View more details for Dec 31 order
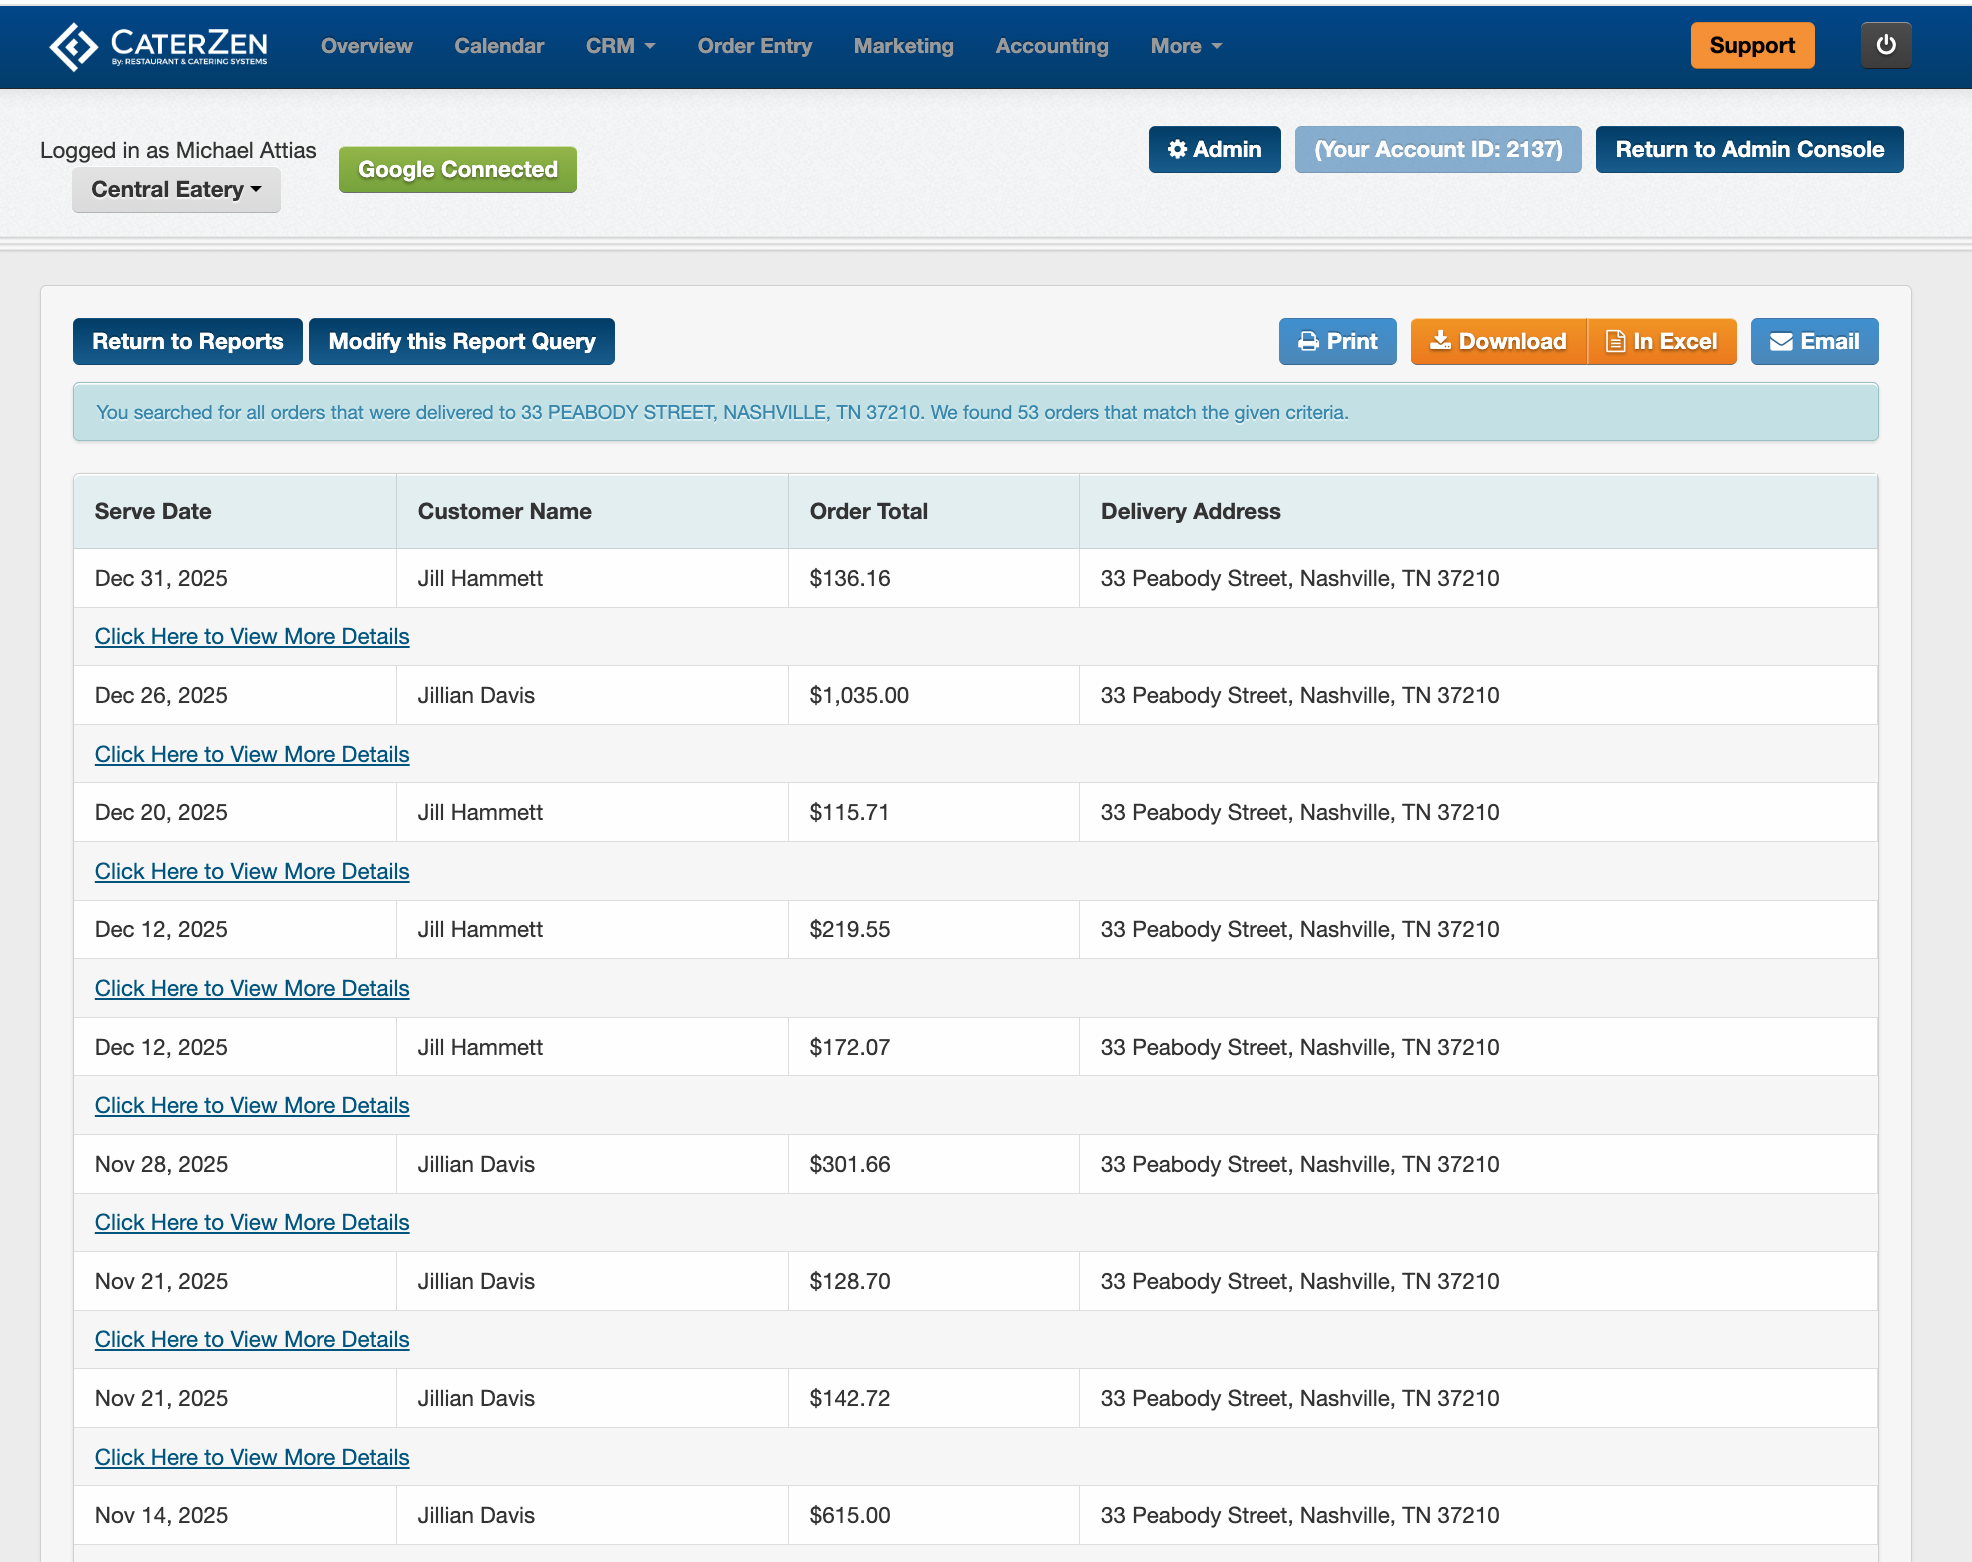Screen dimensions: 1972x1562 252,637
